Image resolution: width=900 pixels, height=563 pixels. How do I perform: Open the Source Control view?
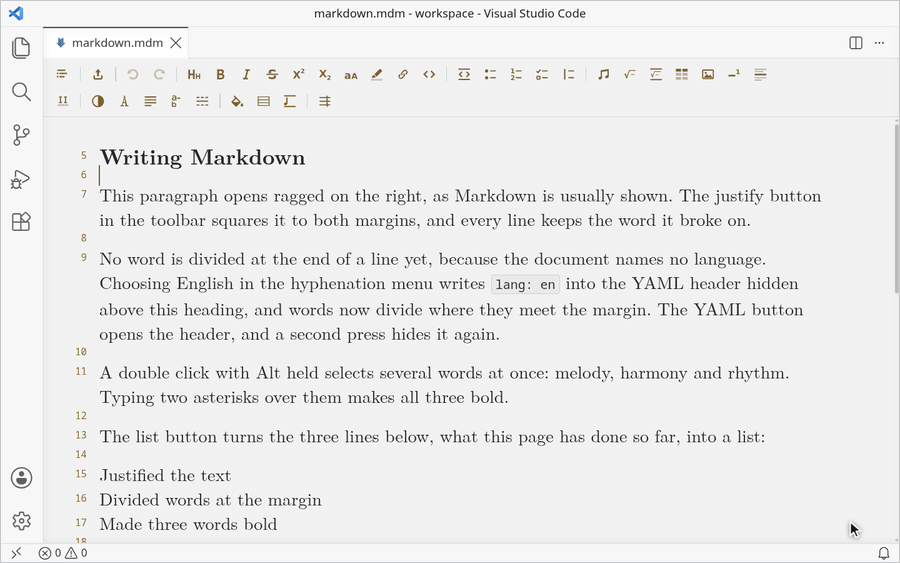(21, 135)
